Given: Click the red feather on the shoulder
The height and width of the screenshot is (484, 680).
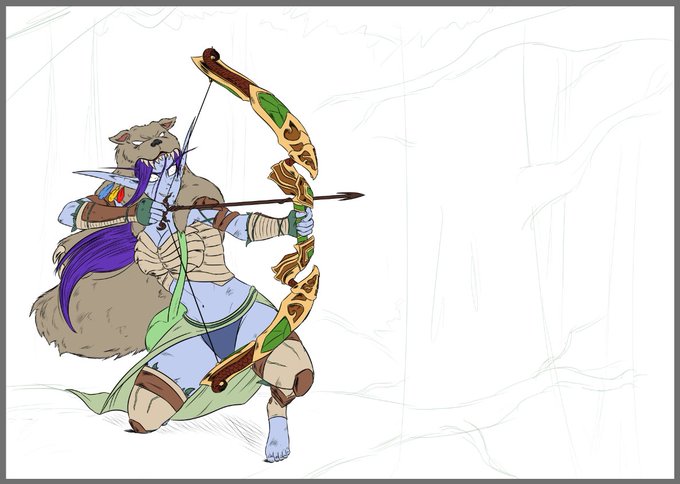Looking at the screenshot, I should point(121,195).
